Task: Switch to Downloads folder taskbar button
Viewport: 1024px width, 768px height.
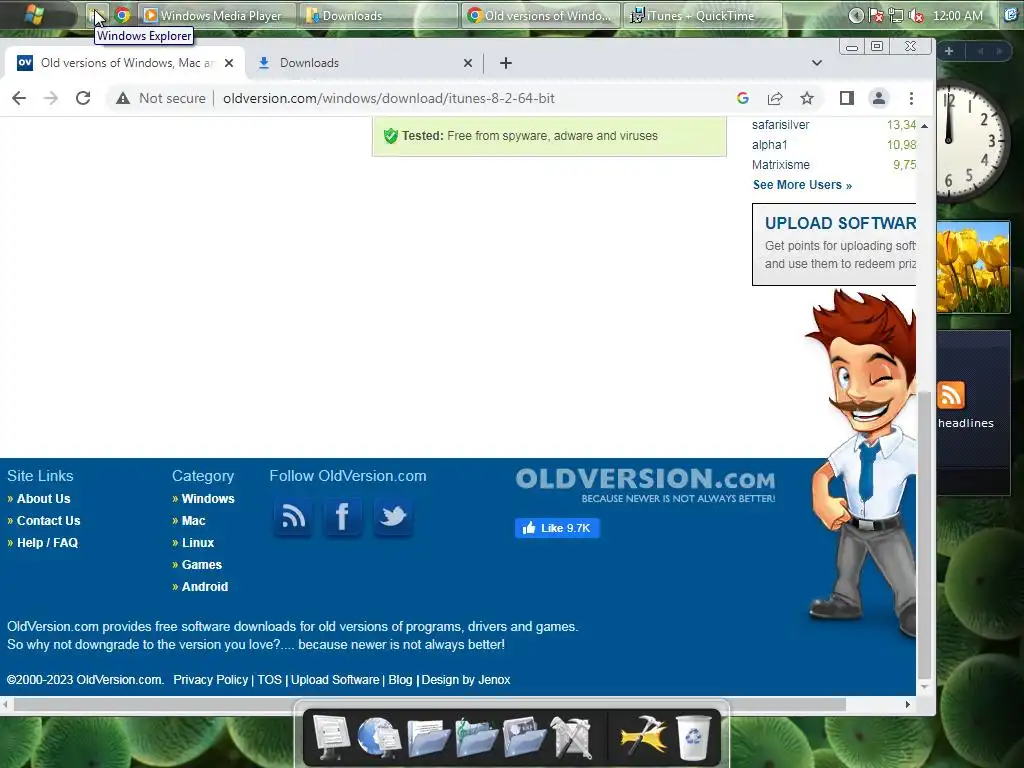Action: tap(379, 15)
